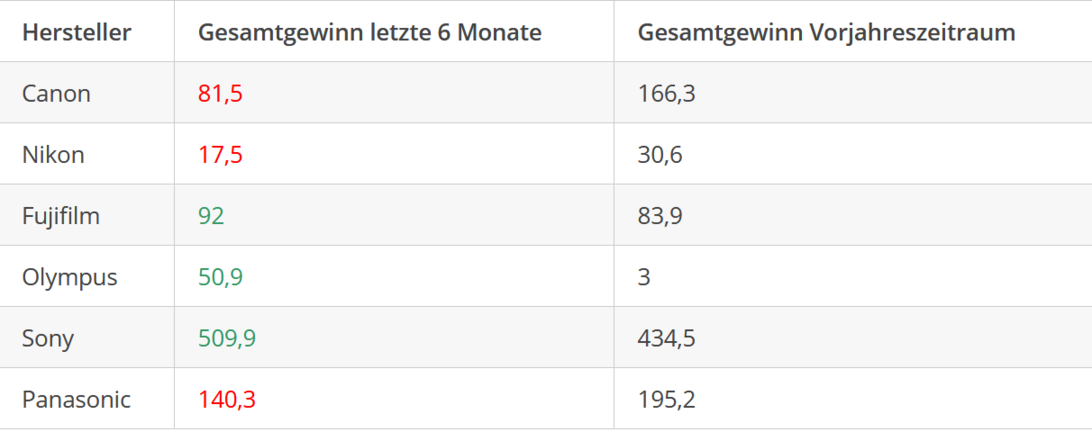Click Fujifilm's previous-year value 83,9

(660, 216)
